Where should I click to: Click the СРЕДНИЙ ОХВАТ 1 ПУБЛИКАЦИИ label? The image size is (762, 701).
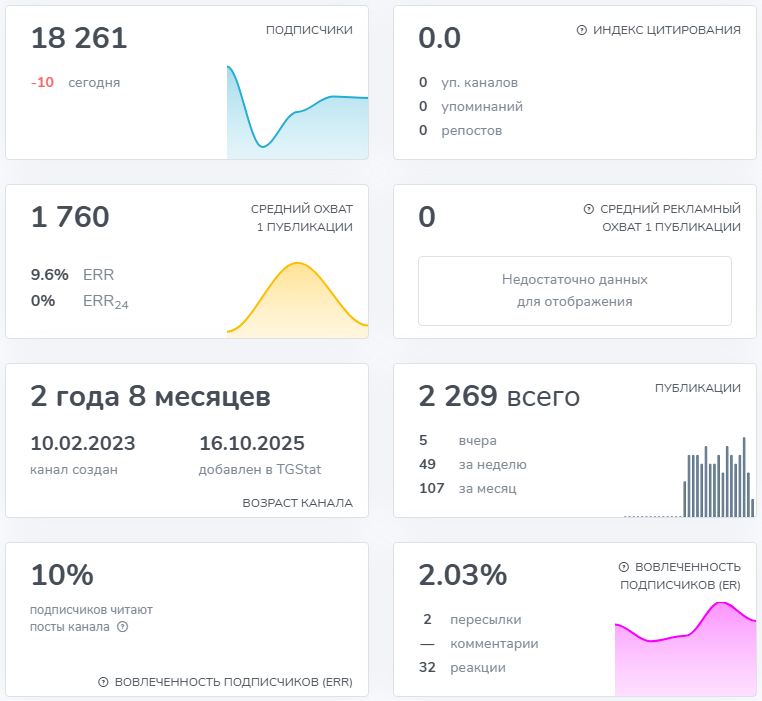(301, 218)
